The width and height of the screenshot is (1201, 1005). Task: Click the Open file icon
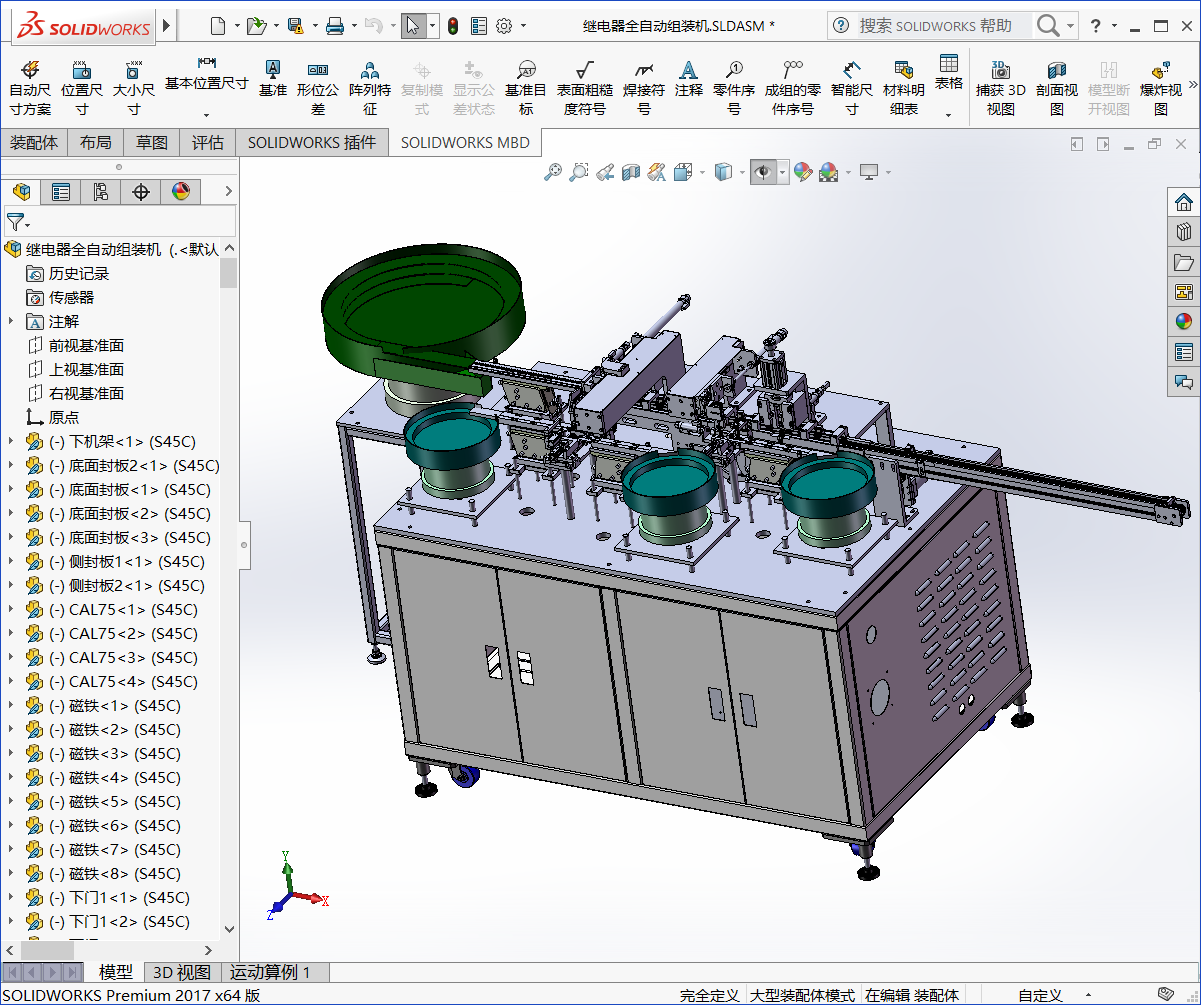256,26
